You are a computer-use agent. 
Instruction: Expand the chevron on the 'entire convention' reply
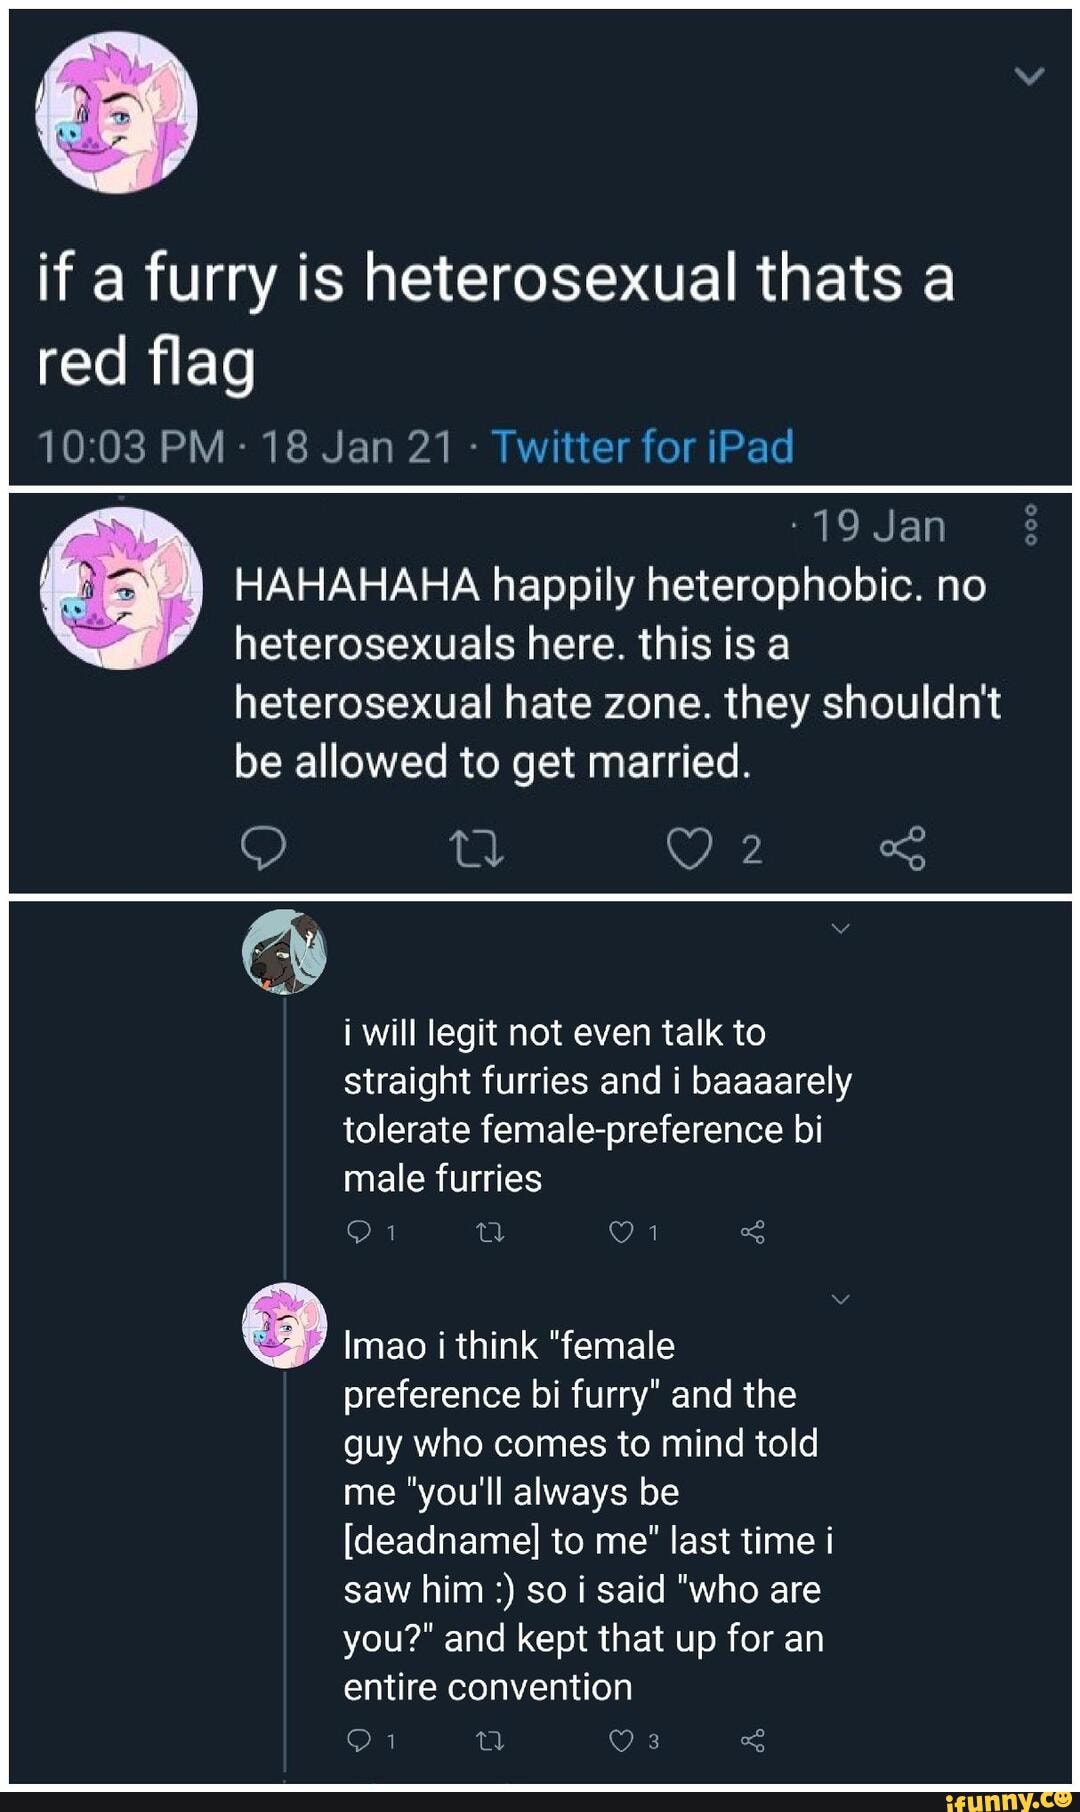840,1299
